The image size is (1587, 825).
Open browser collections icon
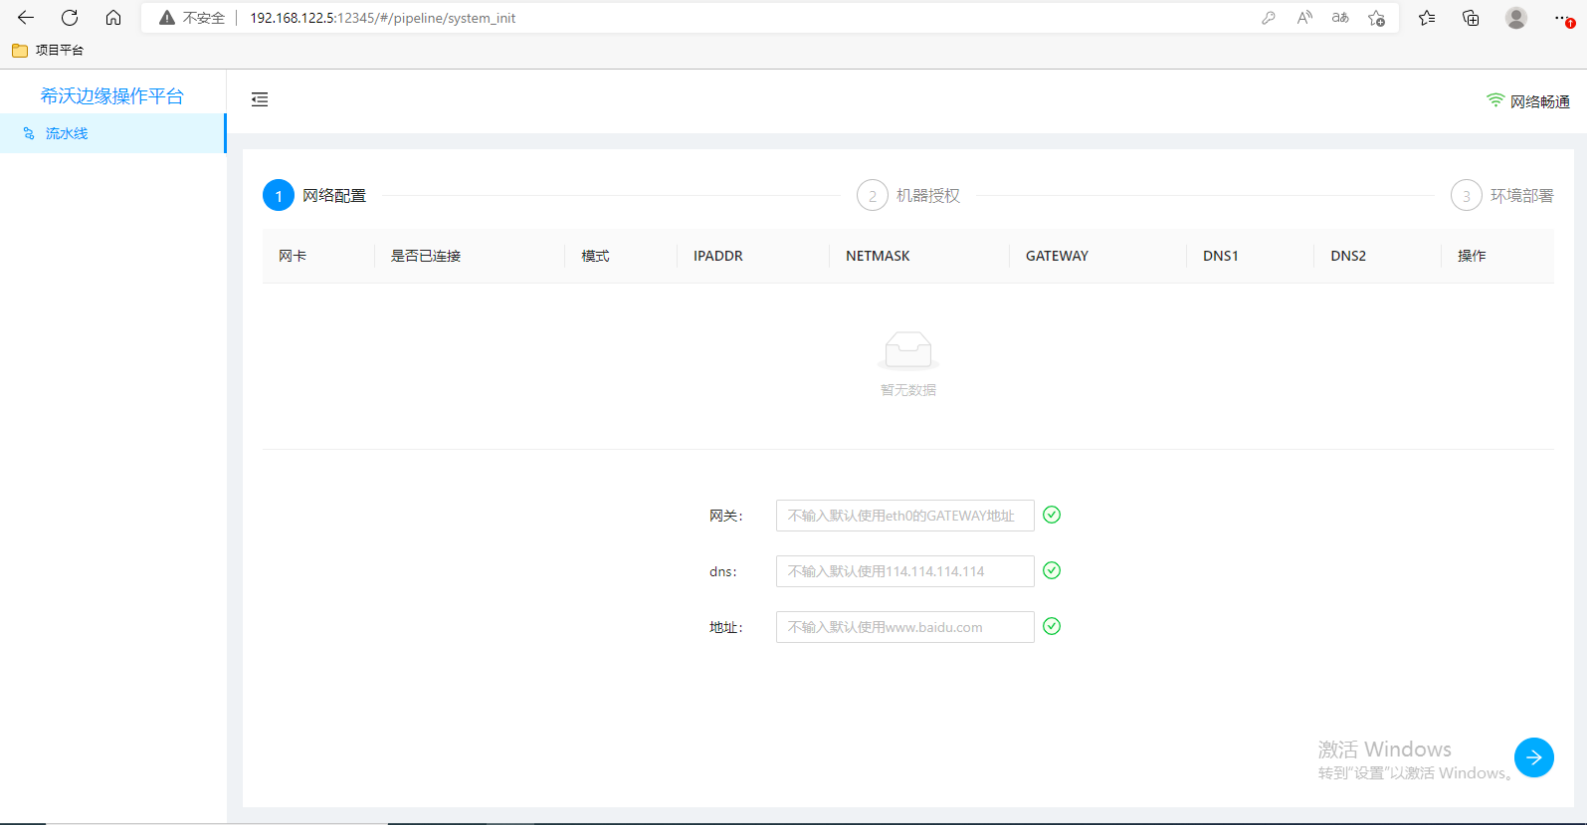[1471, 18]
